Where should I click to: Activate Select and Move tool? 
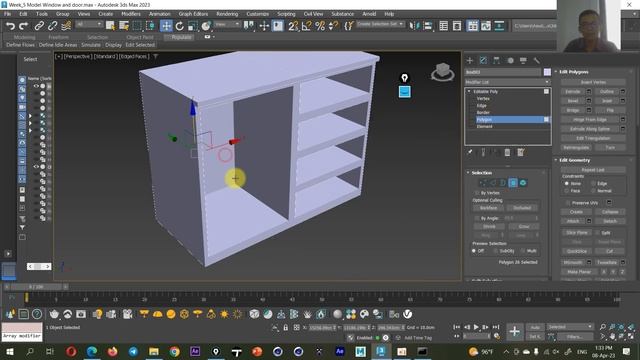click(x=166, y=26)
